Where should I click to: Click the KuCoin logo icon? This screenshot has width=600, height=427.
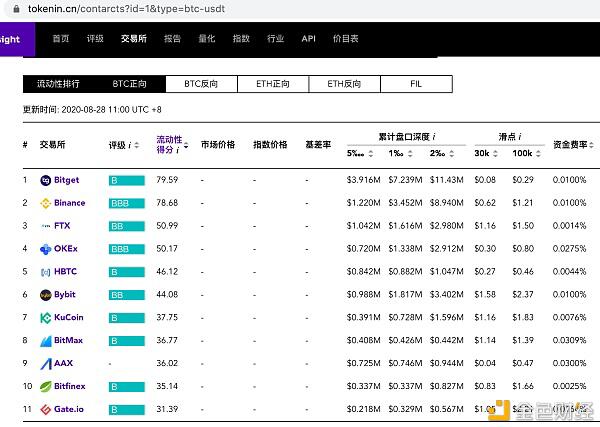pos(46,318)
